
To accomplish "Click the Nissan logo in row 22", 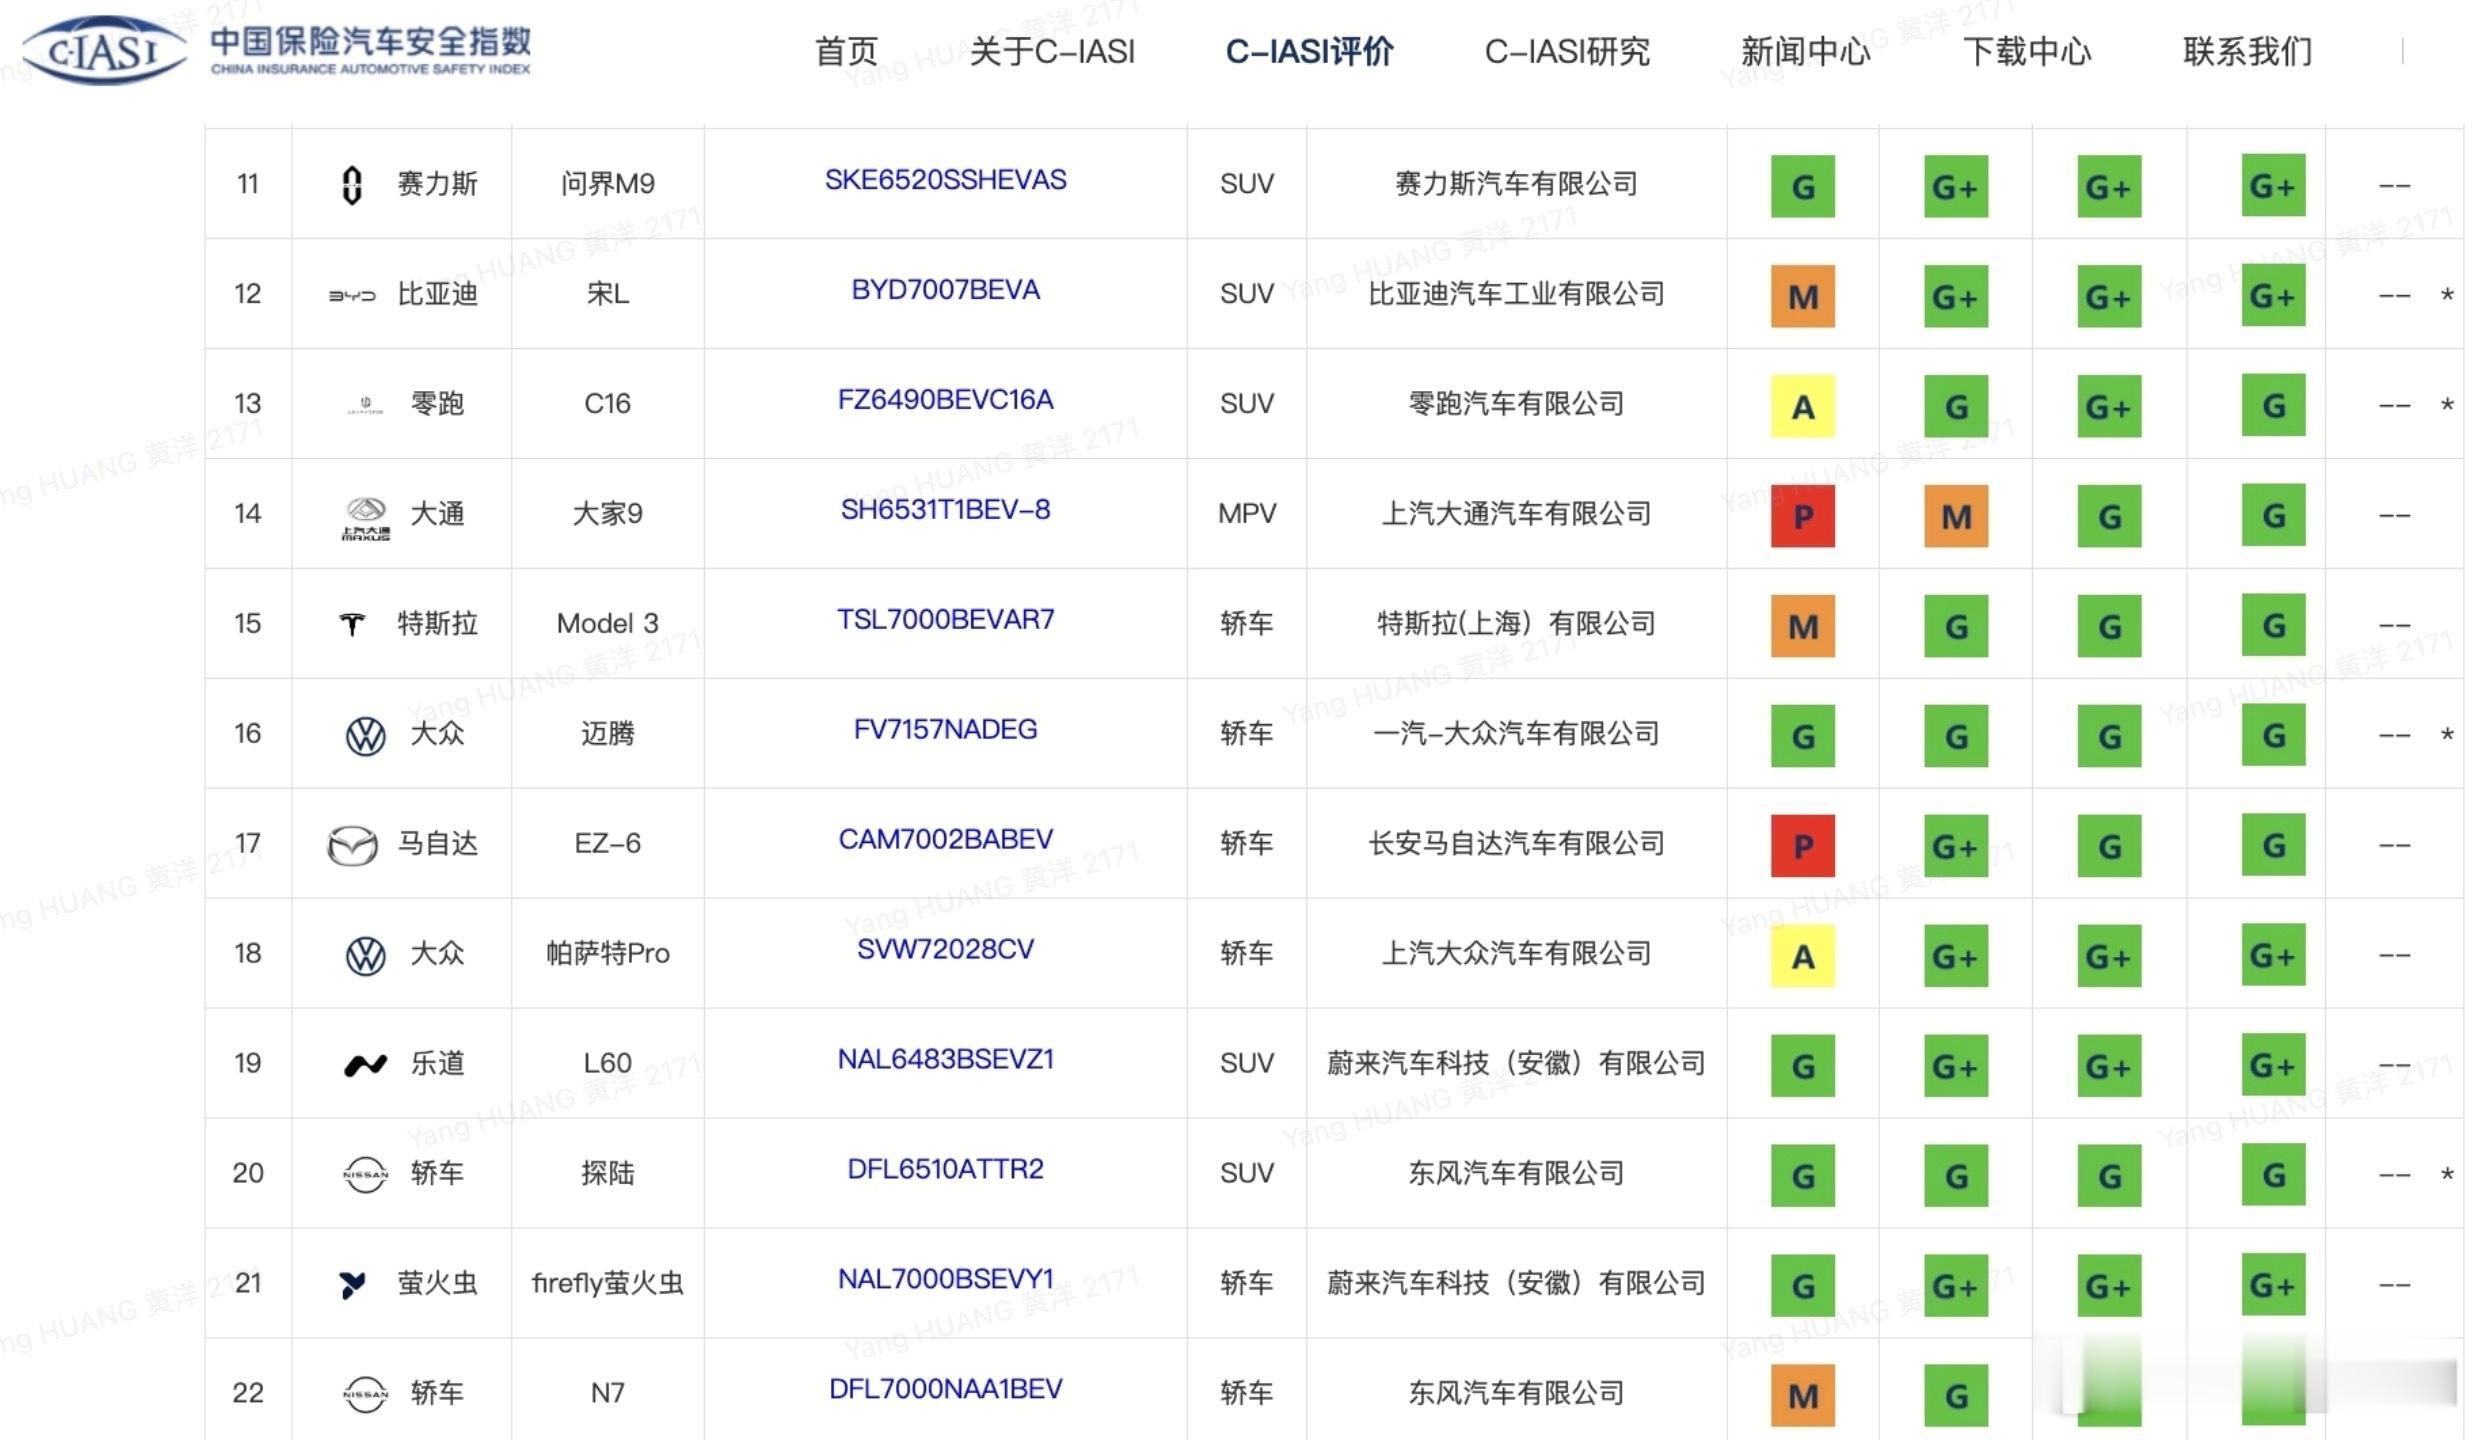I will (365, 1394).
